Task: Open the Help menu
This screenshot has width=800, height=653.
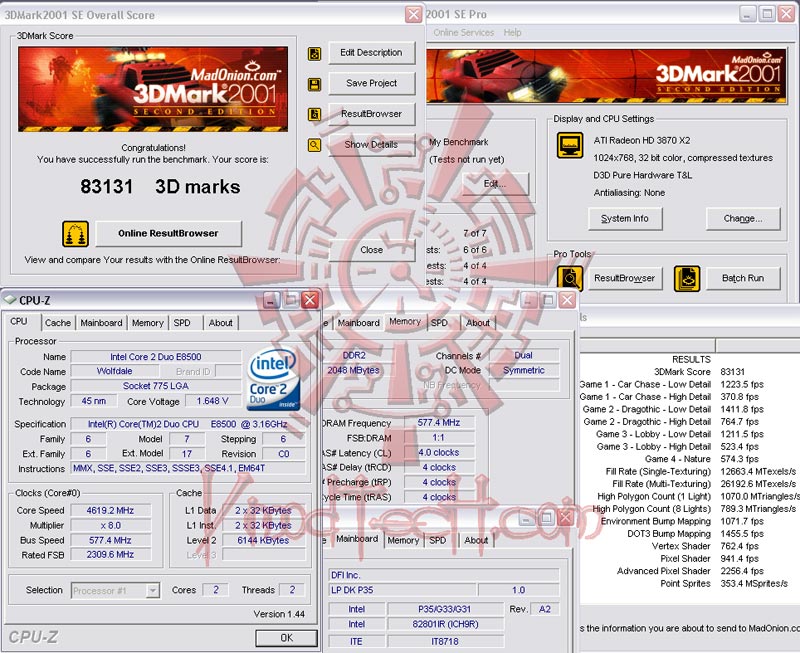Action: 512,33
